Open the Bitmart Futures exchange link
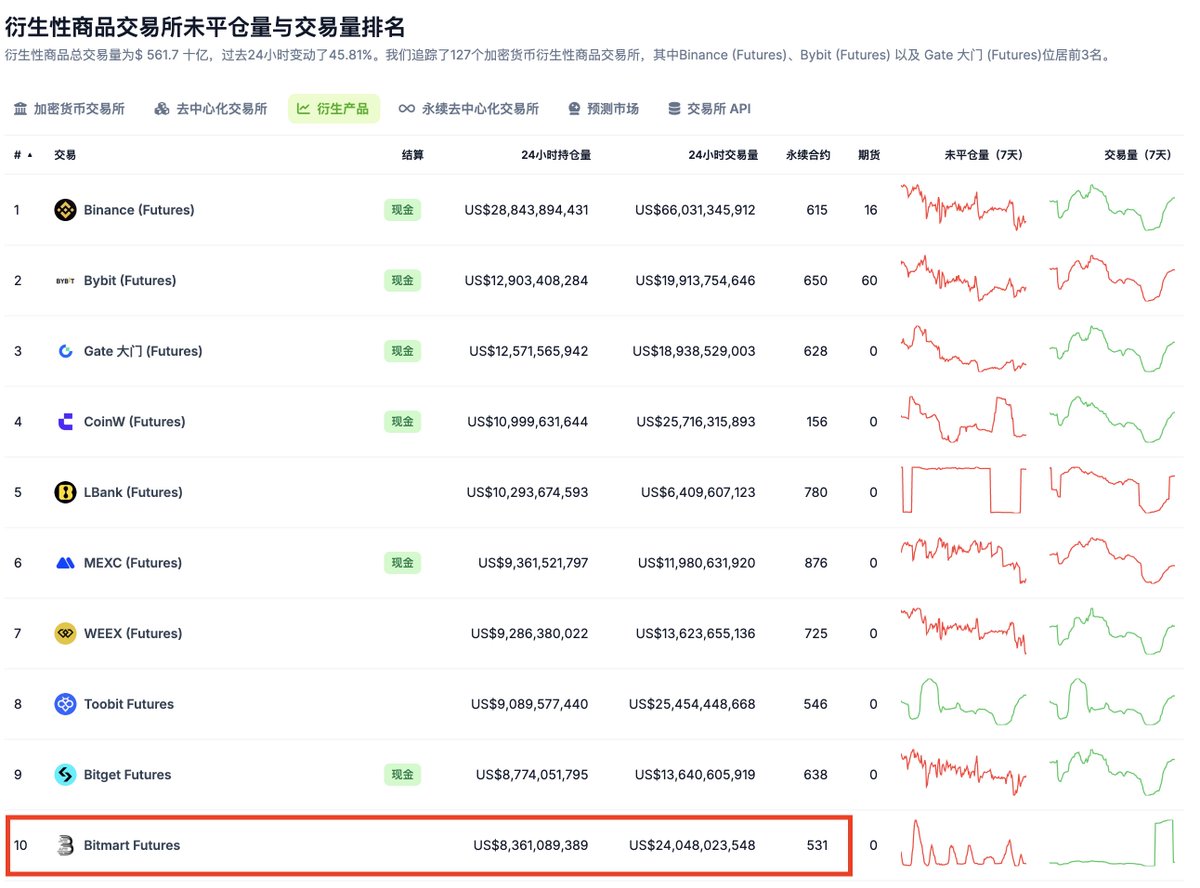 click(132, 845)
